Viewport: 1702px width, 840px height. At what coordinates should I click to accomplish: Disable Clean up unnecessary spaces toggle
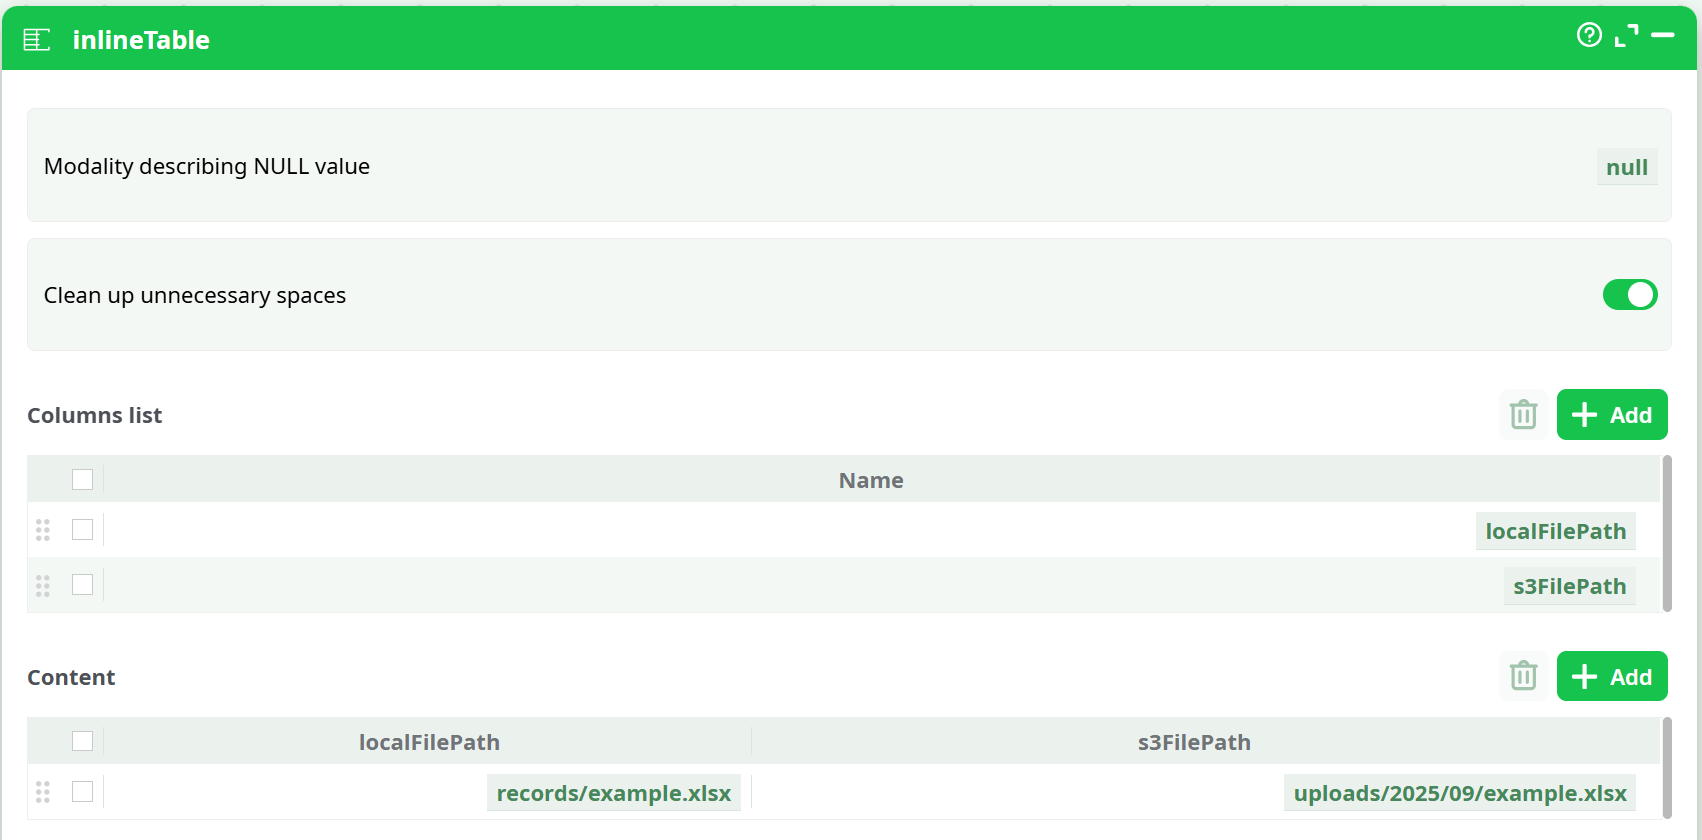[x=1630, y=295]
